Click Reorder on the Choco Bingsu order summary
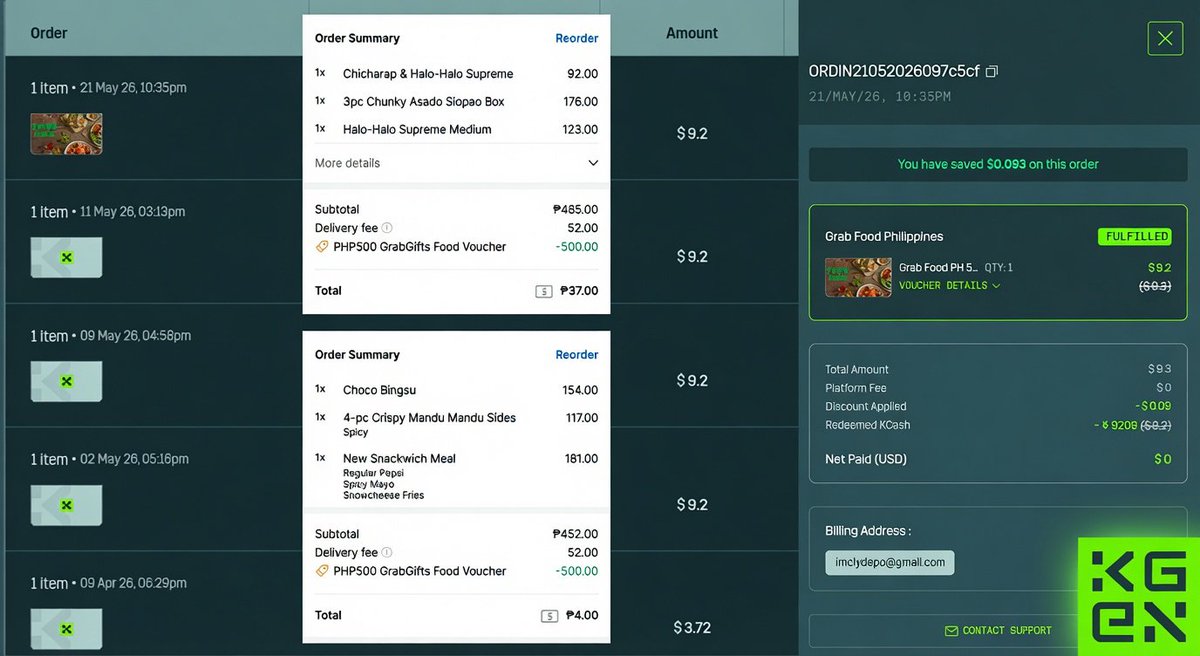The image size is (1200, 656). [x=577, y=355]
